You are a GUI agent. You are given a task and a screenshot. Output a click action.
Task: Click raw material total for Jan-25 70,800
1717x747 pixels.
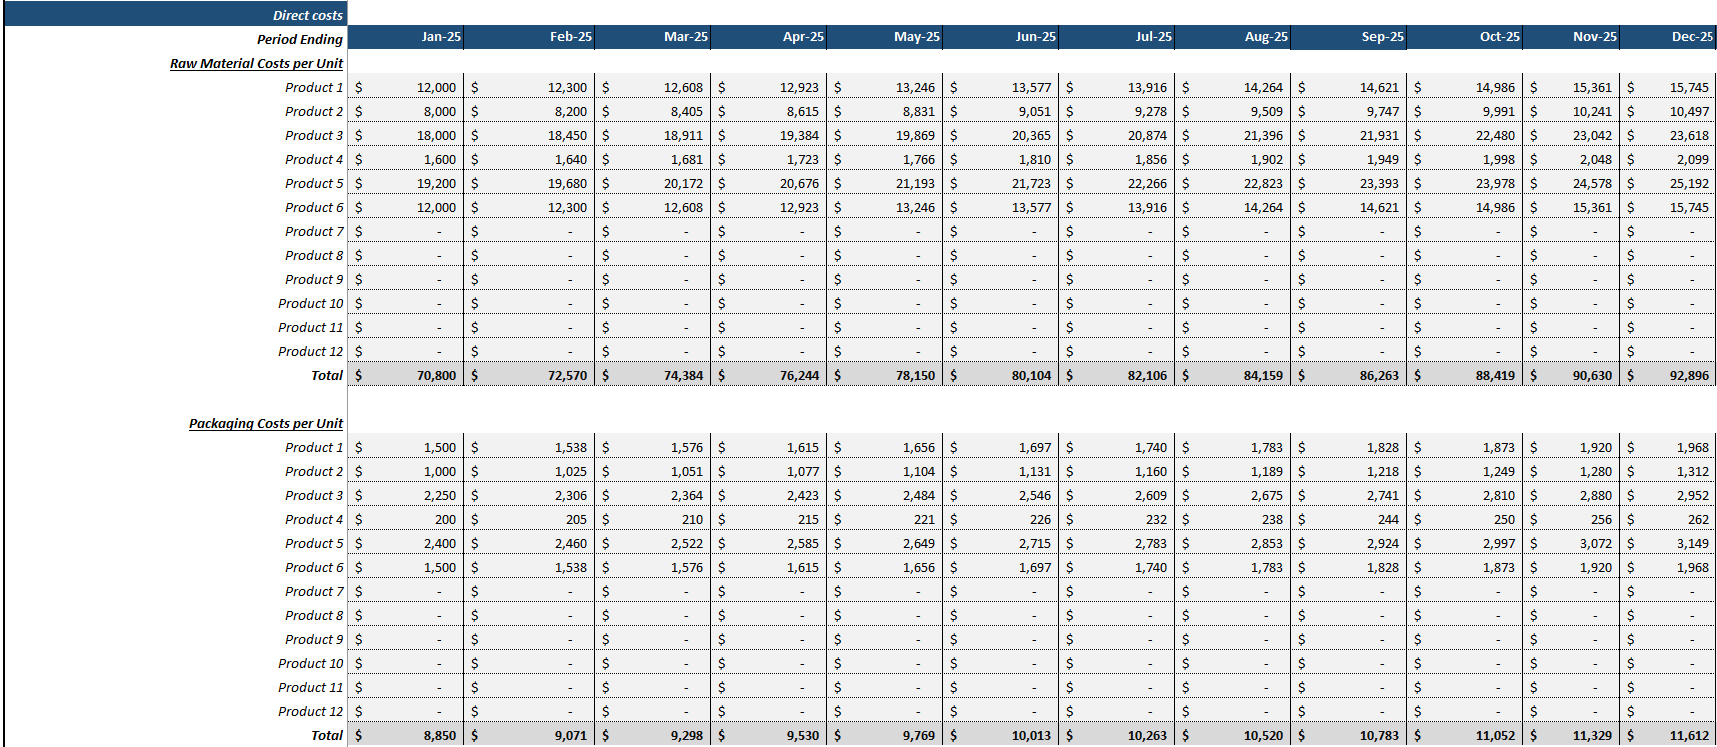coord(406,375)
